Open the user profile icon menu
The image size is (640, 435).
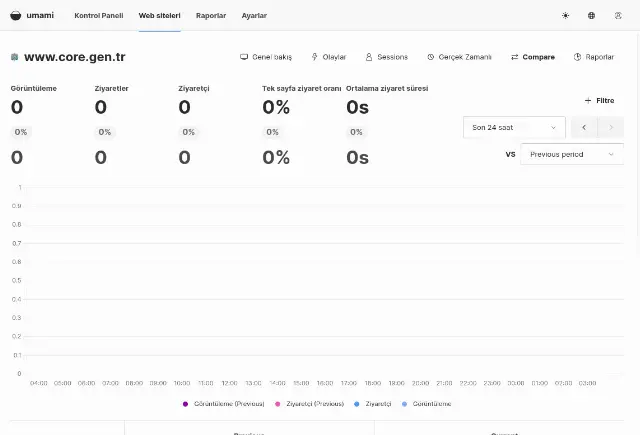pyautogui.click(x=618, y=16)
